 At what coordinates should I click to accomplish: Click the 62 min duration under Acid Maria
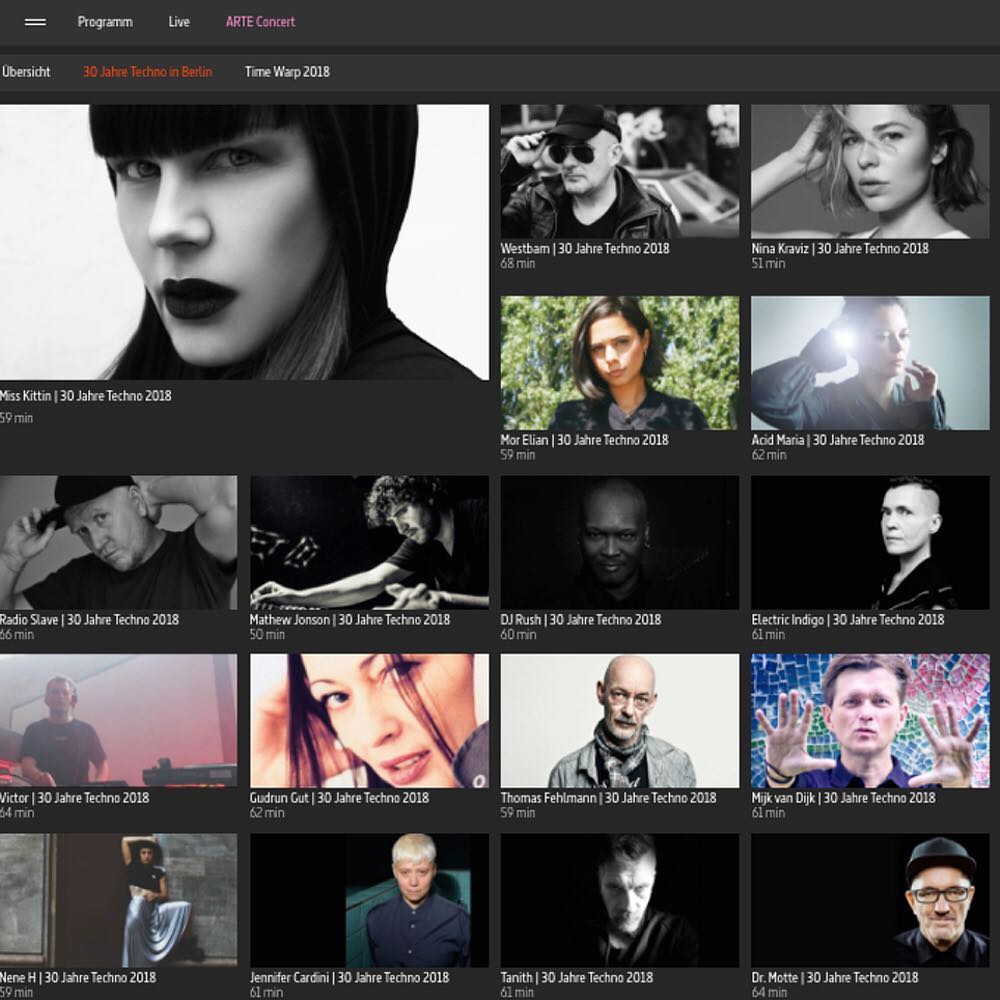[768, 455]
